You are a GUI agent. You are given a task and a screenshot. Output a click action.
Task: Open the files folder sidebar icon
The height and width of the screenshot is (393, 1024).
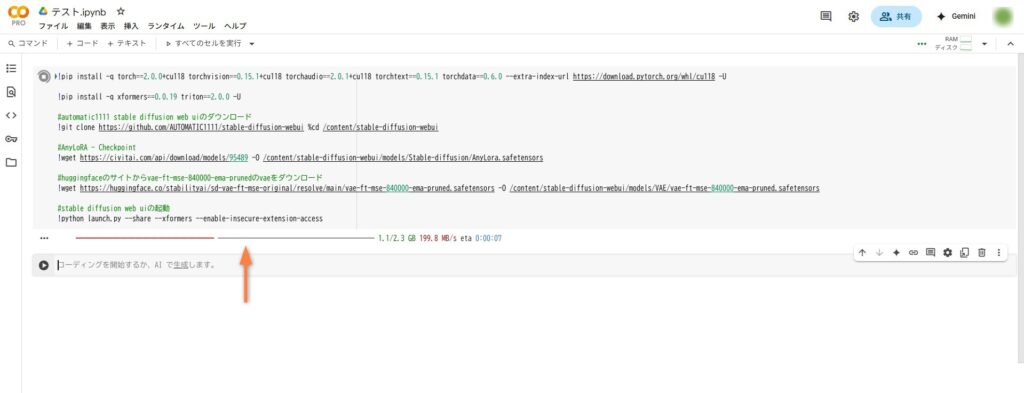point(11,163)
